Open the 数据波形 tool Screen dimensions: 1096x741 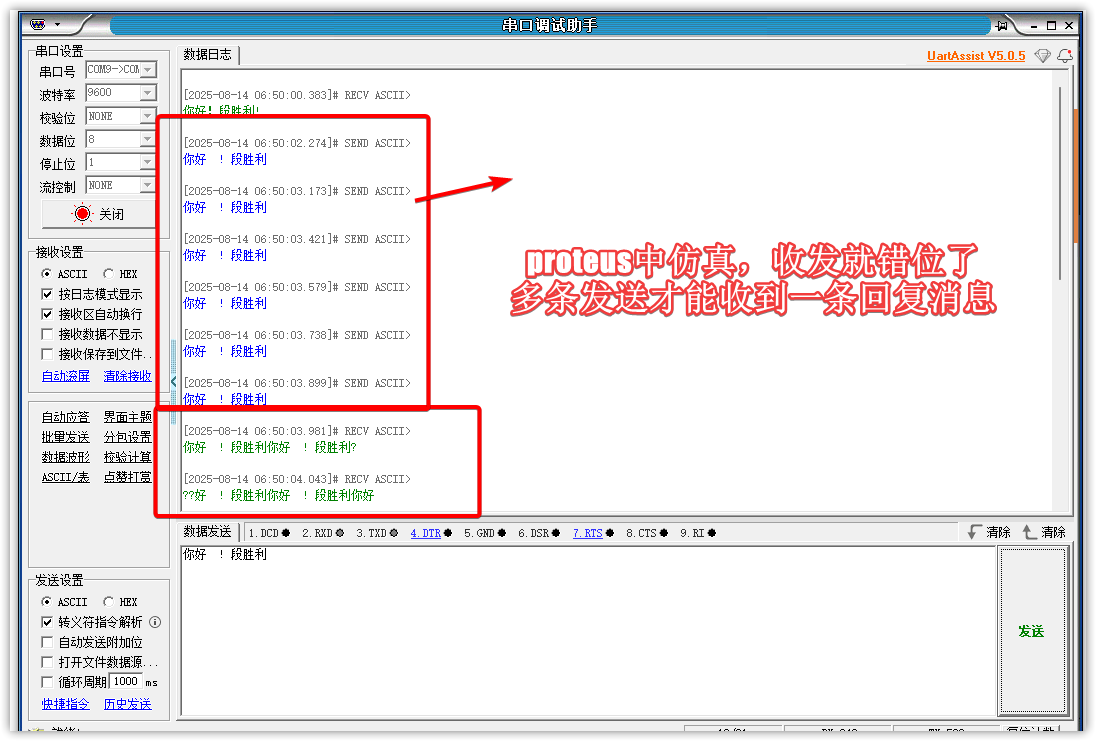66,457
